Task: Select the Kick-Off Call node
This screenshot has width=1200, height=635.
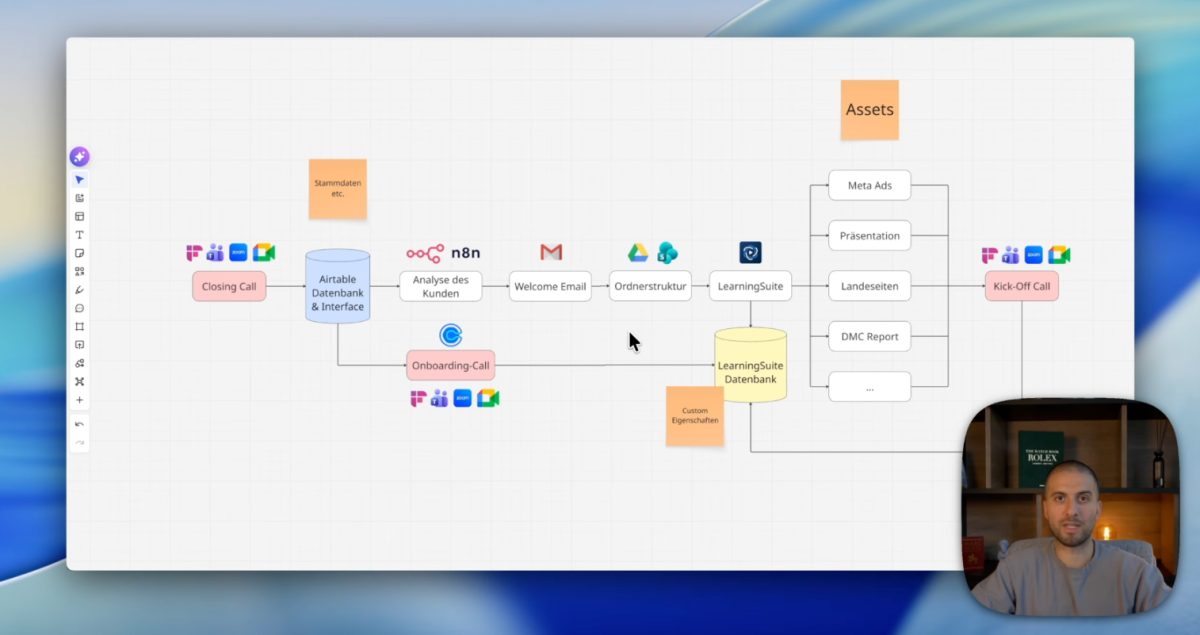Action: pyautogui.click(x=1021, y=286)
